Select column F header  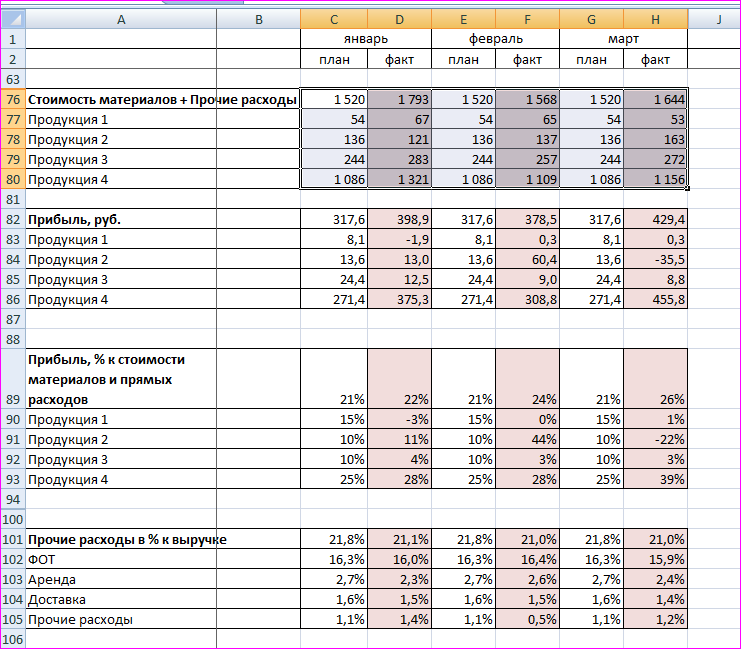pyautogui.click(x=527, y=19)
